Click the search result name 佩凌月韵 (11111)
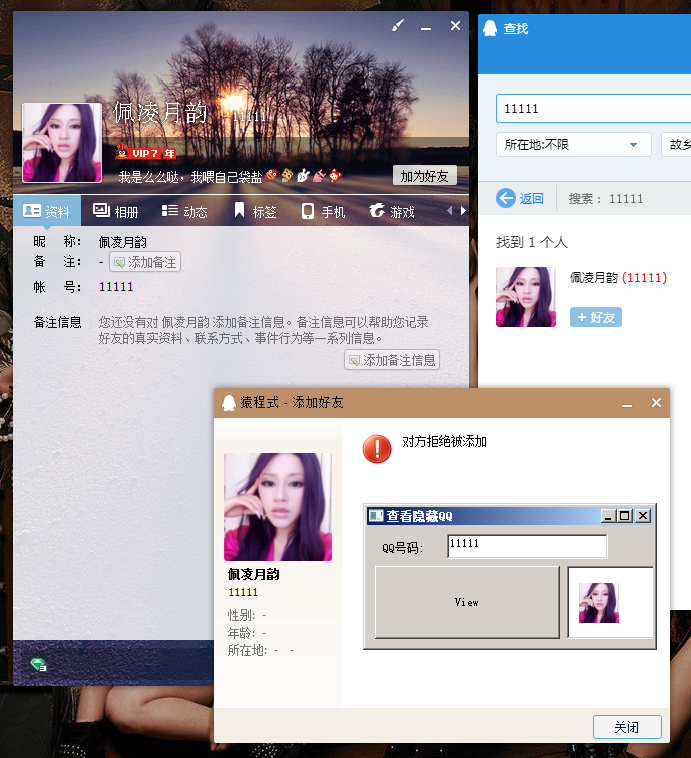This screenshot has height=758, width=691. coord(618,277)
